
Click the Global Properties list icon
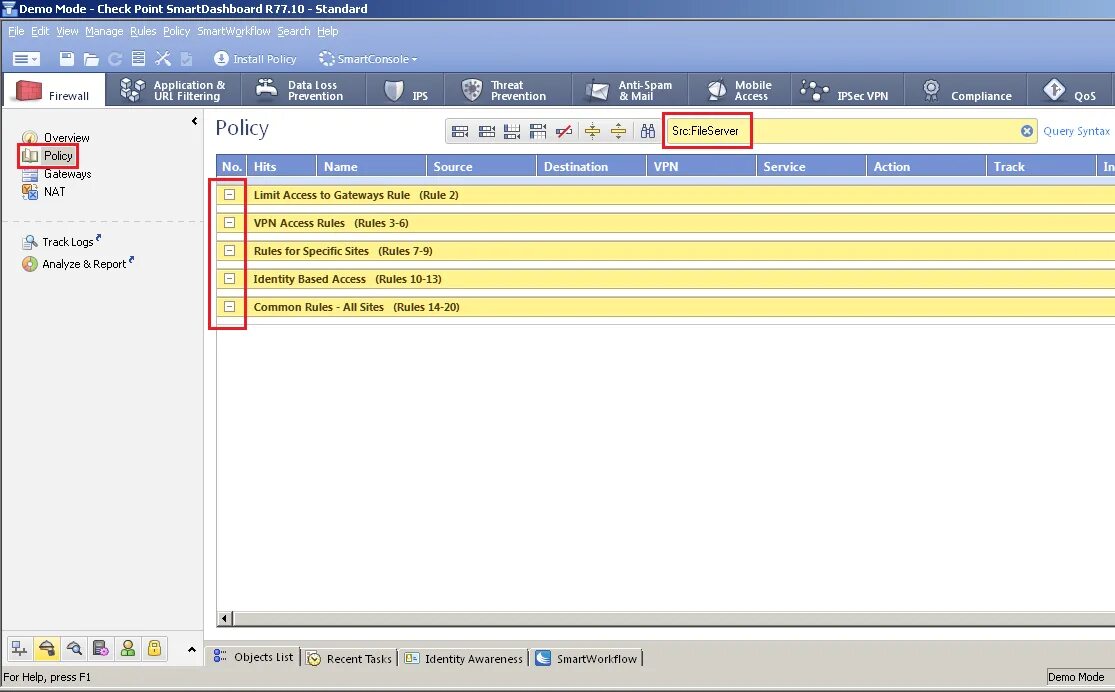click(x=139, y=59)
